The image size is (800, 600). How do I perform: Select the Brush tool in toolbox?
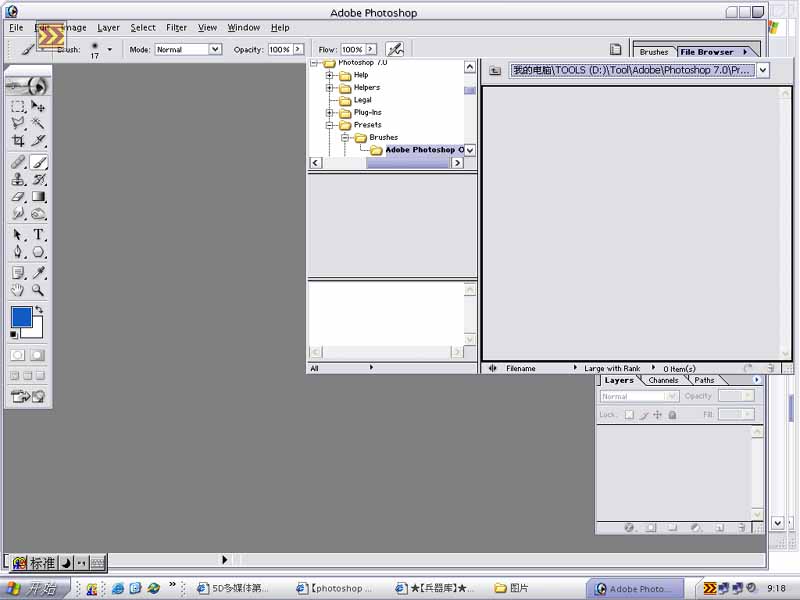point(38,162)
